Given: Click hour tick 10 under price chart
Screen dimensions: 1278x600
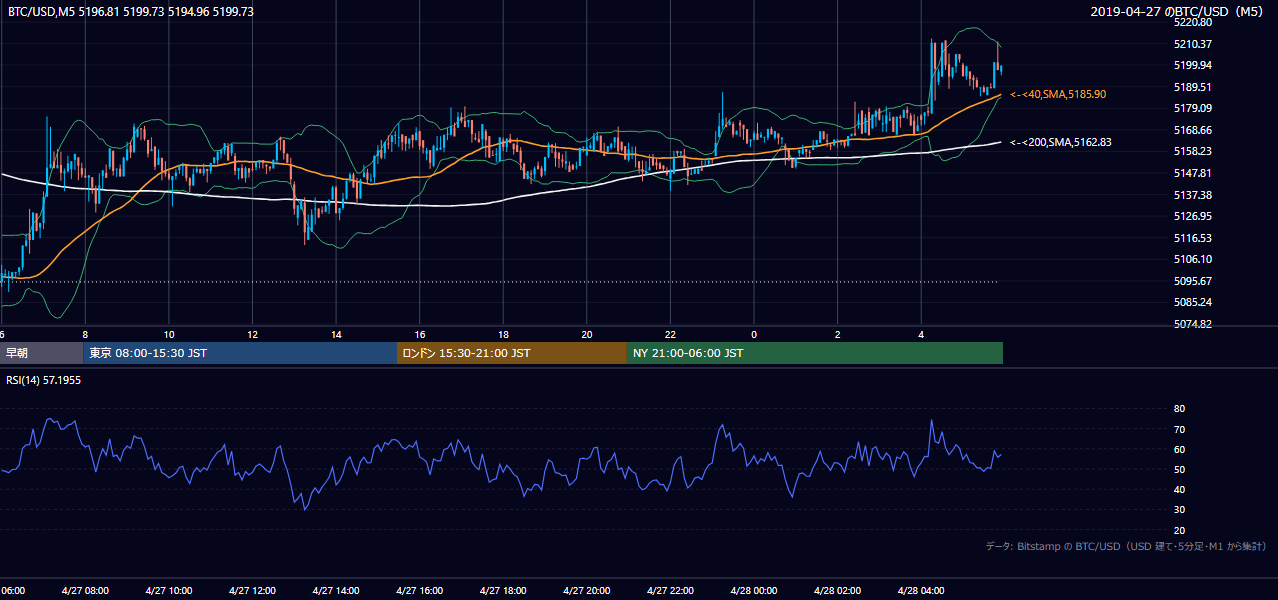Looking at the screenshot, I should [x=169, y=335].
